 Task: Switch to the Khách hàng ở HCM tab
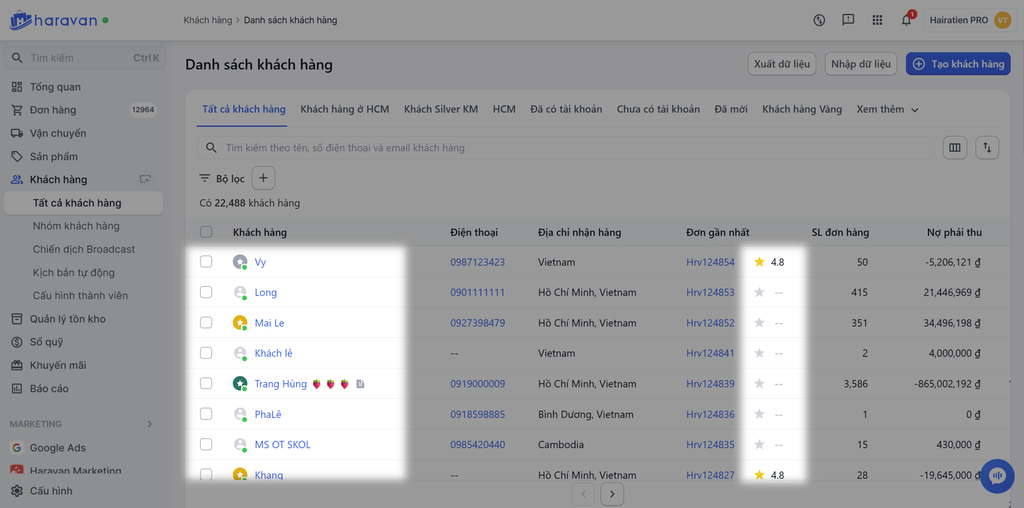pyautogui.click(x=345, y=109)
